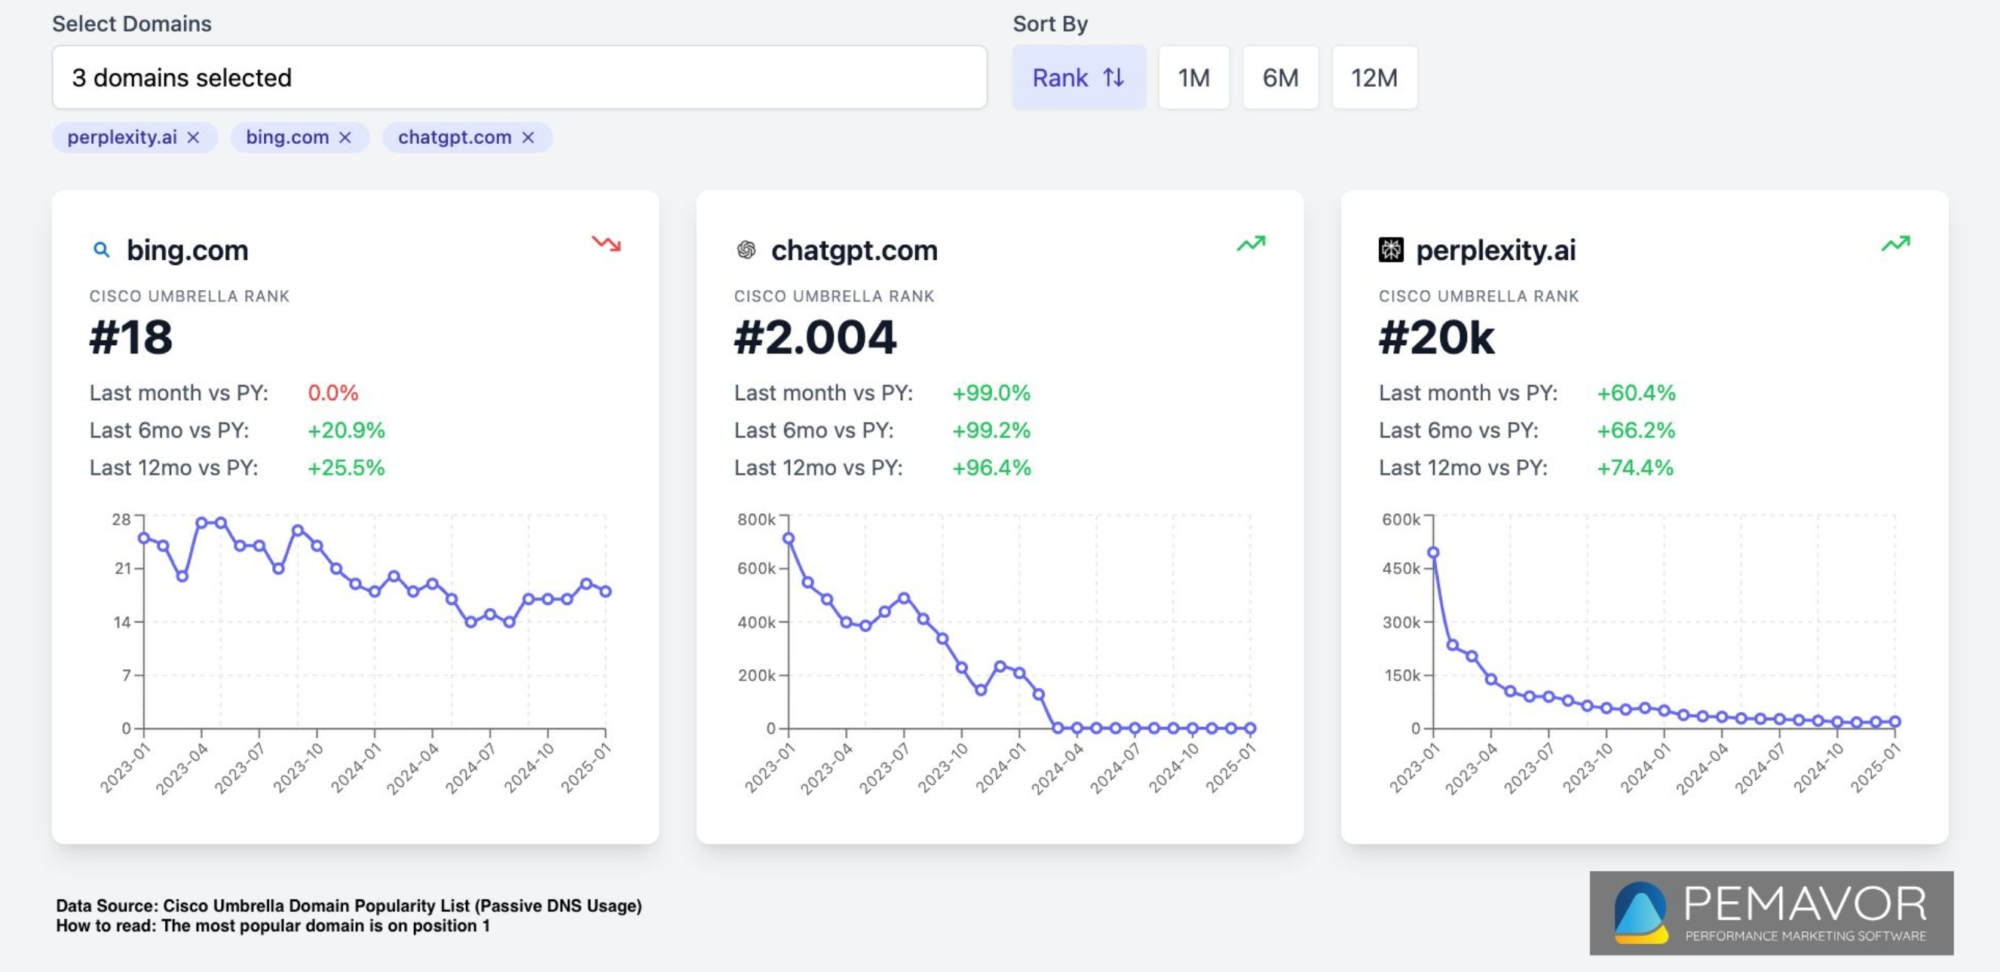The height and width of the screenshot is (972, 2000).
Task: Click bing.com's +25.5% twelve-month value
Action: point(346,467)
